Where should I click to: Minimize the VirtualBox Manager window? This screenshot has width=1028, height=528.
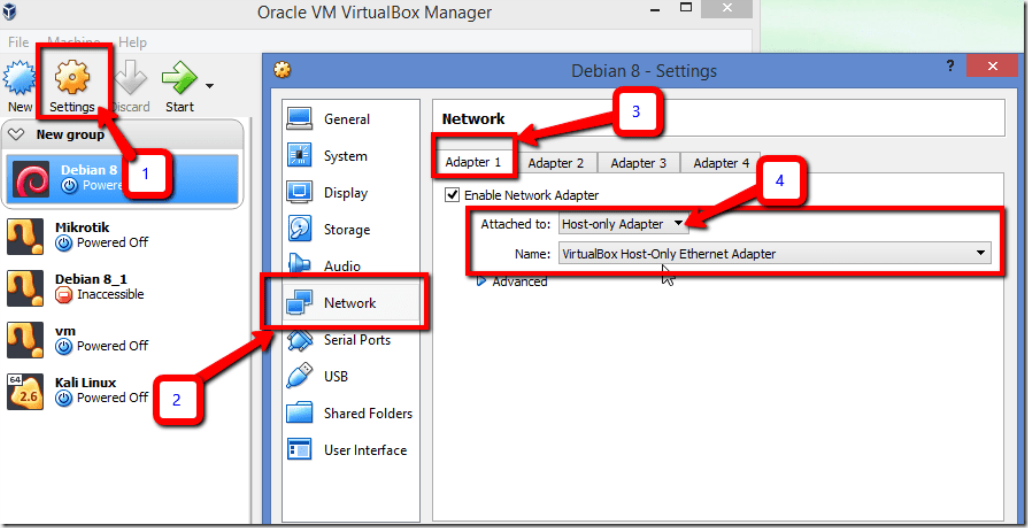656,9
